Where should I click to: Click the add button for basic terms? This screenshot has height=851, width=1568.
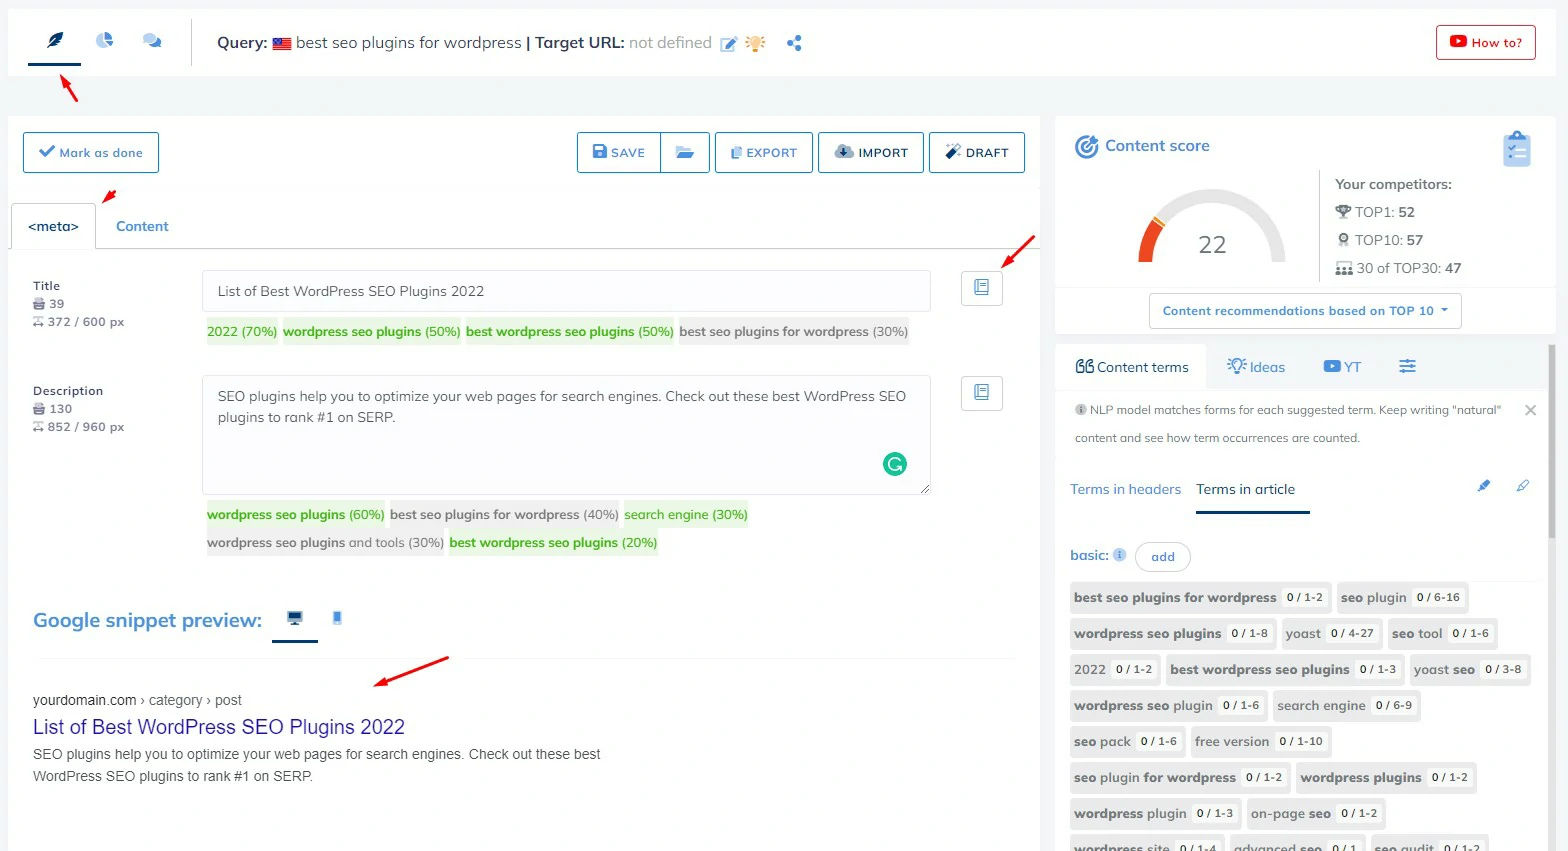[x=1162, y=557]
